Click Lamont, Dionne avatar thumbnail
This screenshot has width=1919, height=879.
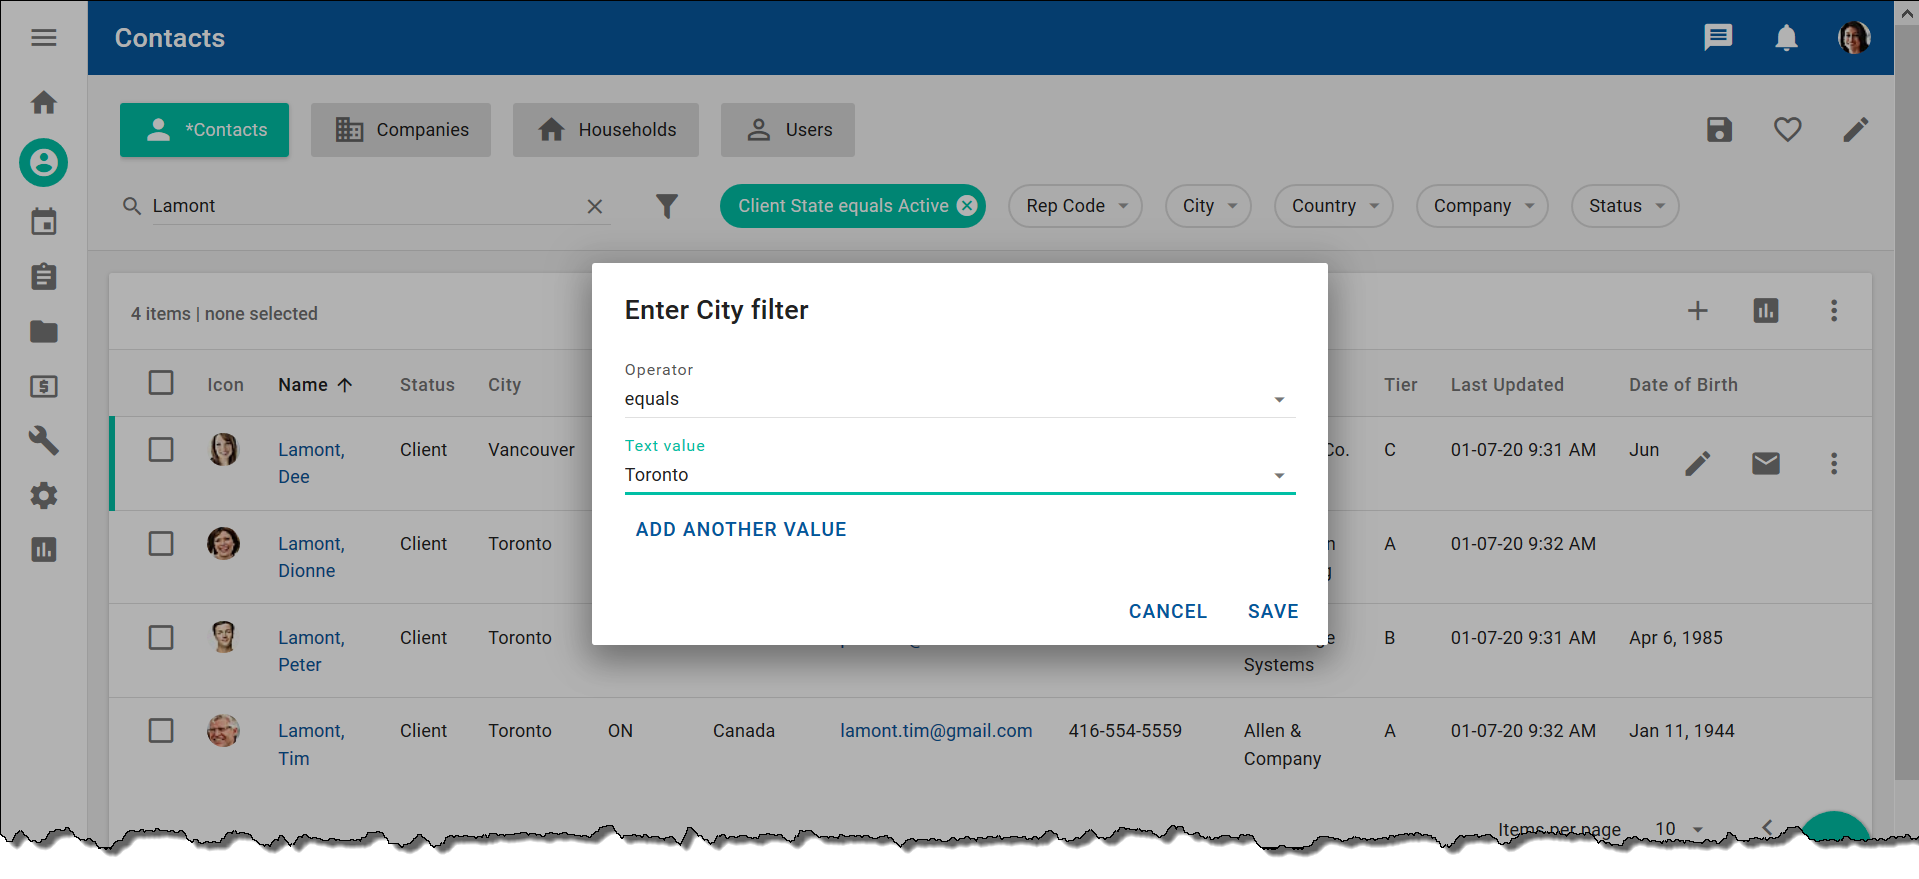(x=223, y=543)
